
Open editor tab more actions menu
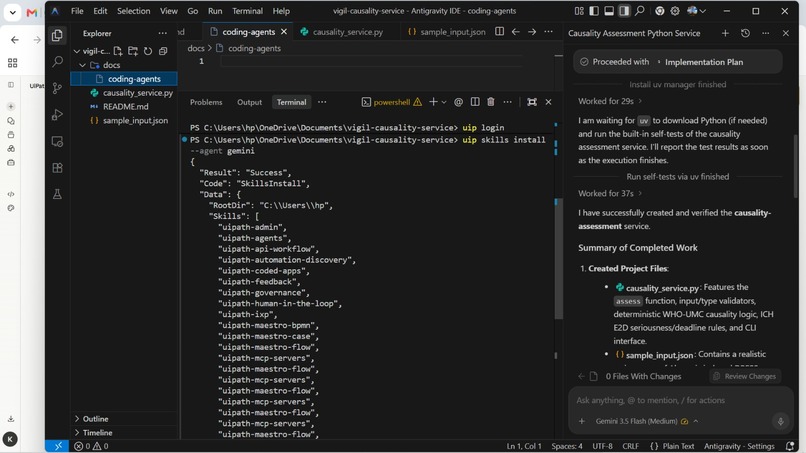pyautogui.click(x=548, y=31)
